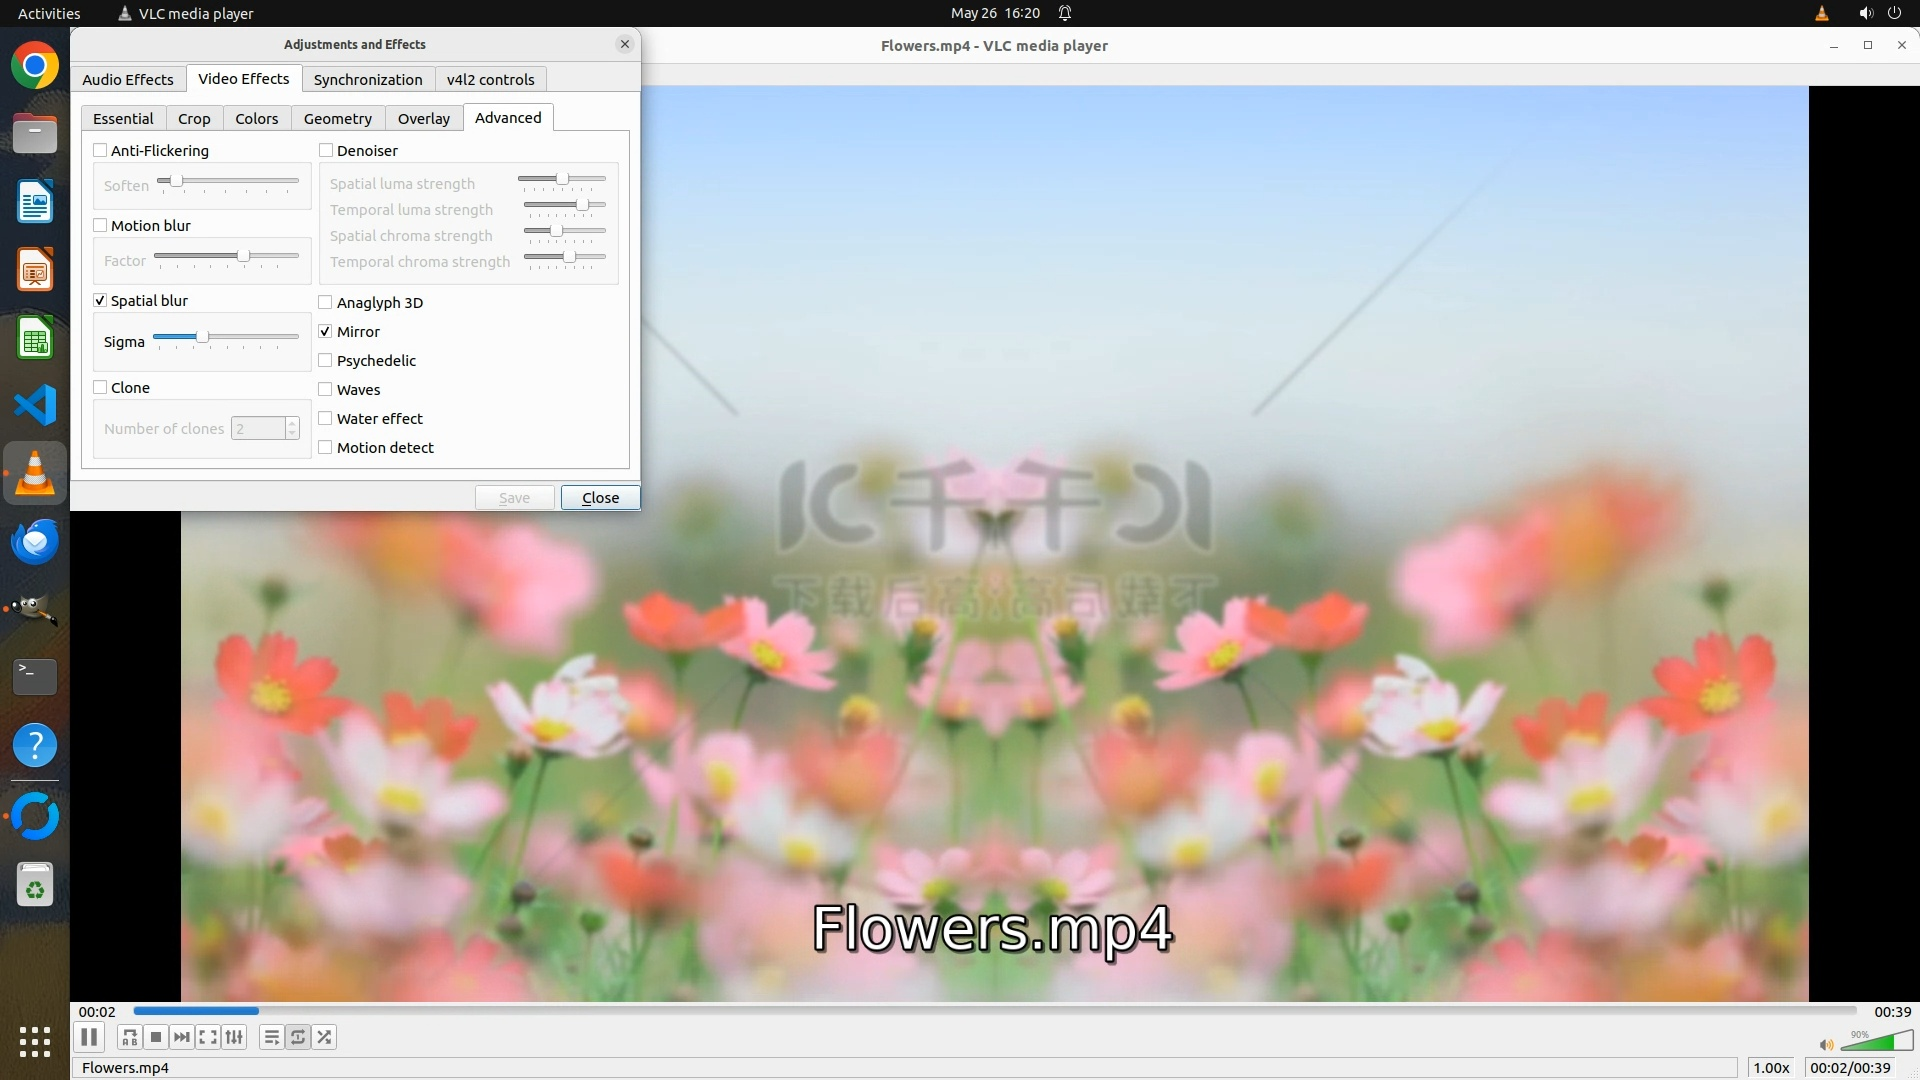This screenshot has width=1920, height=1080.
Task: Pause the video playback
Action: tap(89, 1037)
